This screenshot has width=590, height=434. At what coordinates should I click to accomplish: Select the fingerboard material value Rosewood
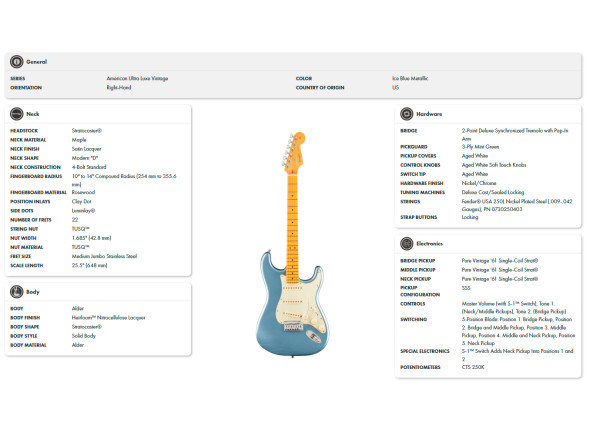tap(83, 192)
